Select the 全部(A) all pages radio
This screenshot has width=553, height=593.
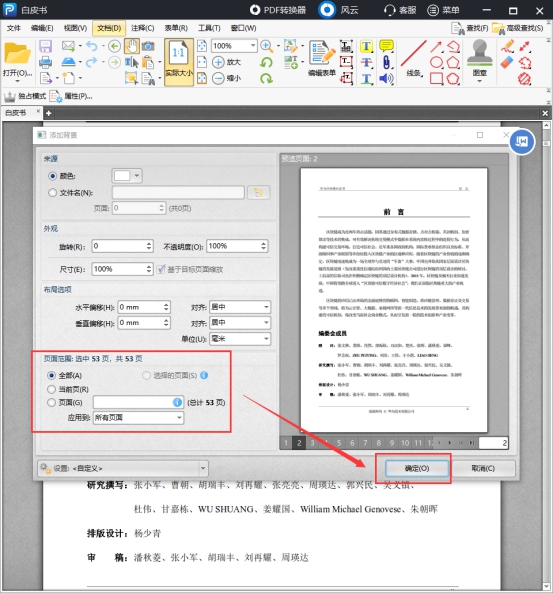(51, 376)
